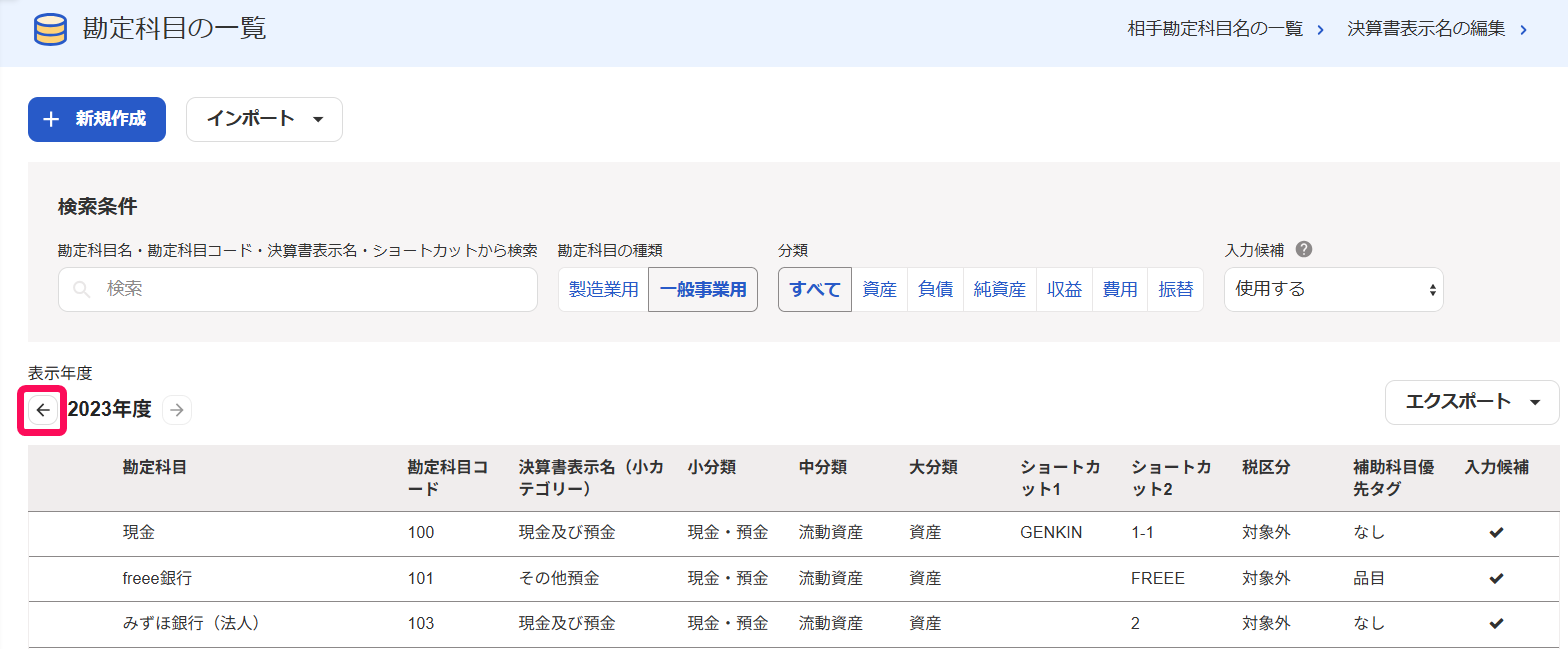1568x649 pixels.
Task: Select the freee銀行 account row name
Action: tap(158, 578)
